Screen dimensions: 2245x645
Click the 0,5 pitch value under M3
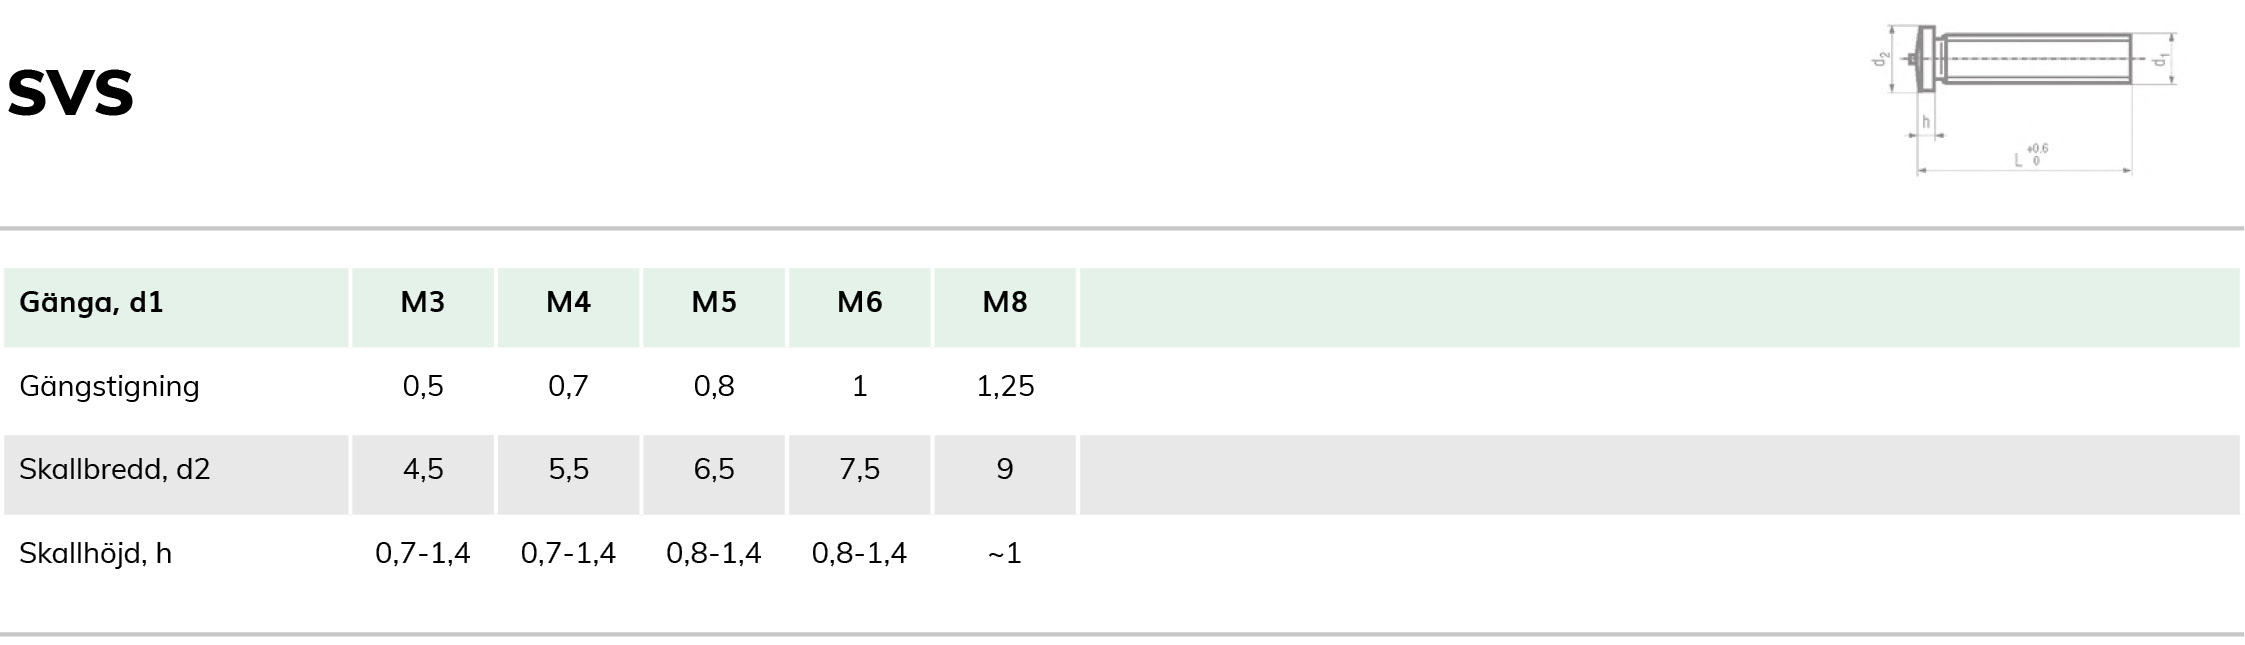(423, 386)
